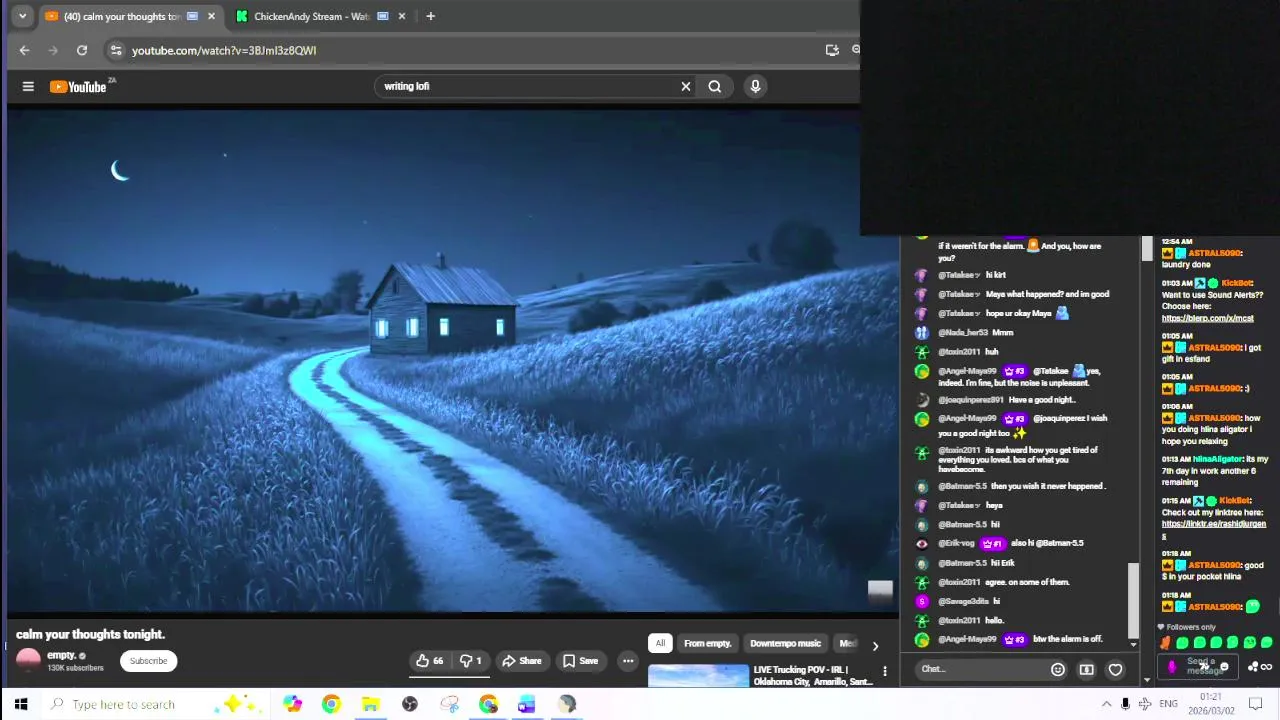Select the 'All' filter chip
This screenshot has width=1280, height=720.
coord(660,644)
